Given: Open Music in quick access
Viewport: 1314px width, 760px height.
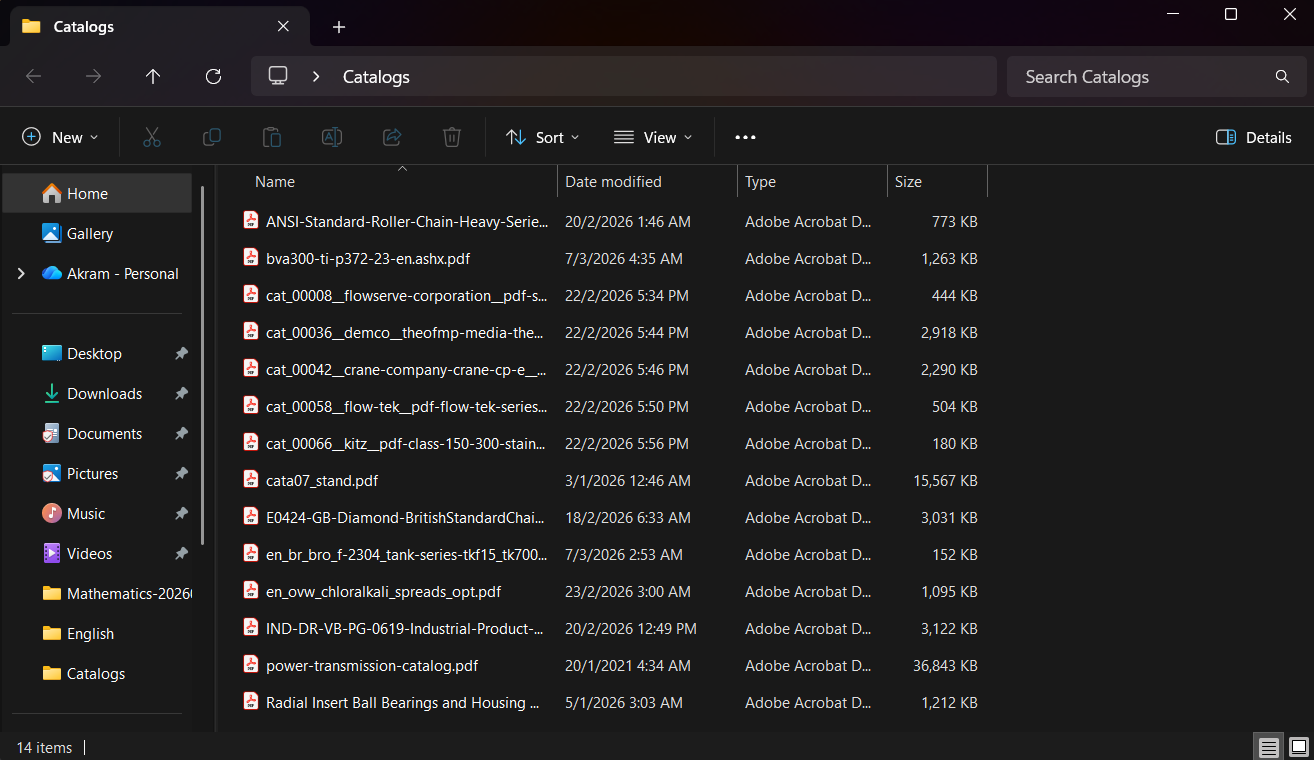Looking at the screenshot, I should click(x=97, y=513).
